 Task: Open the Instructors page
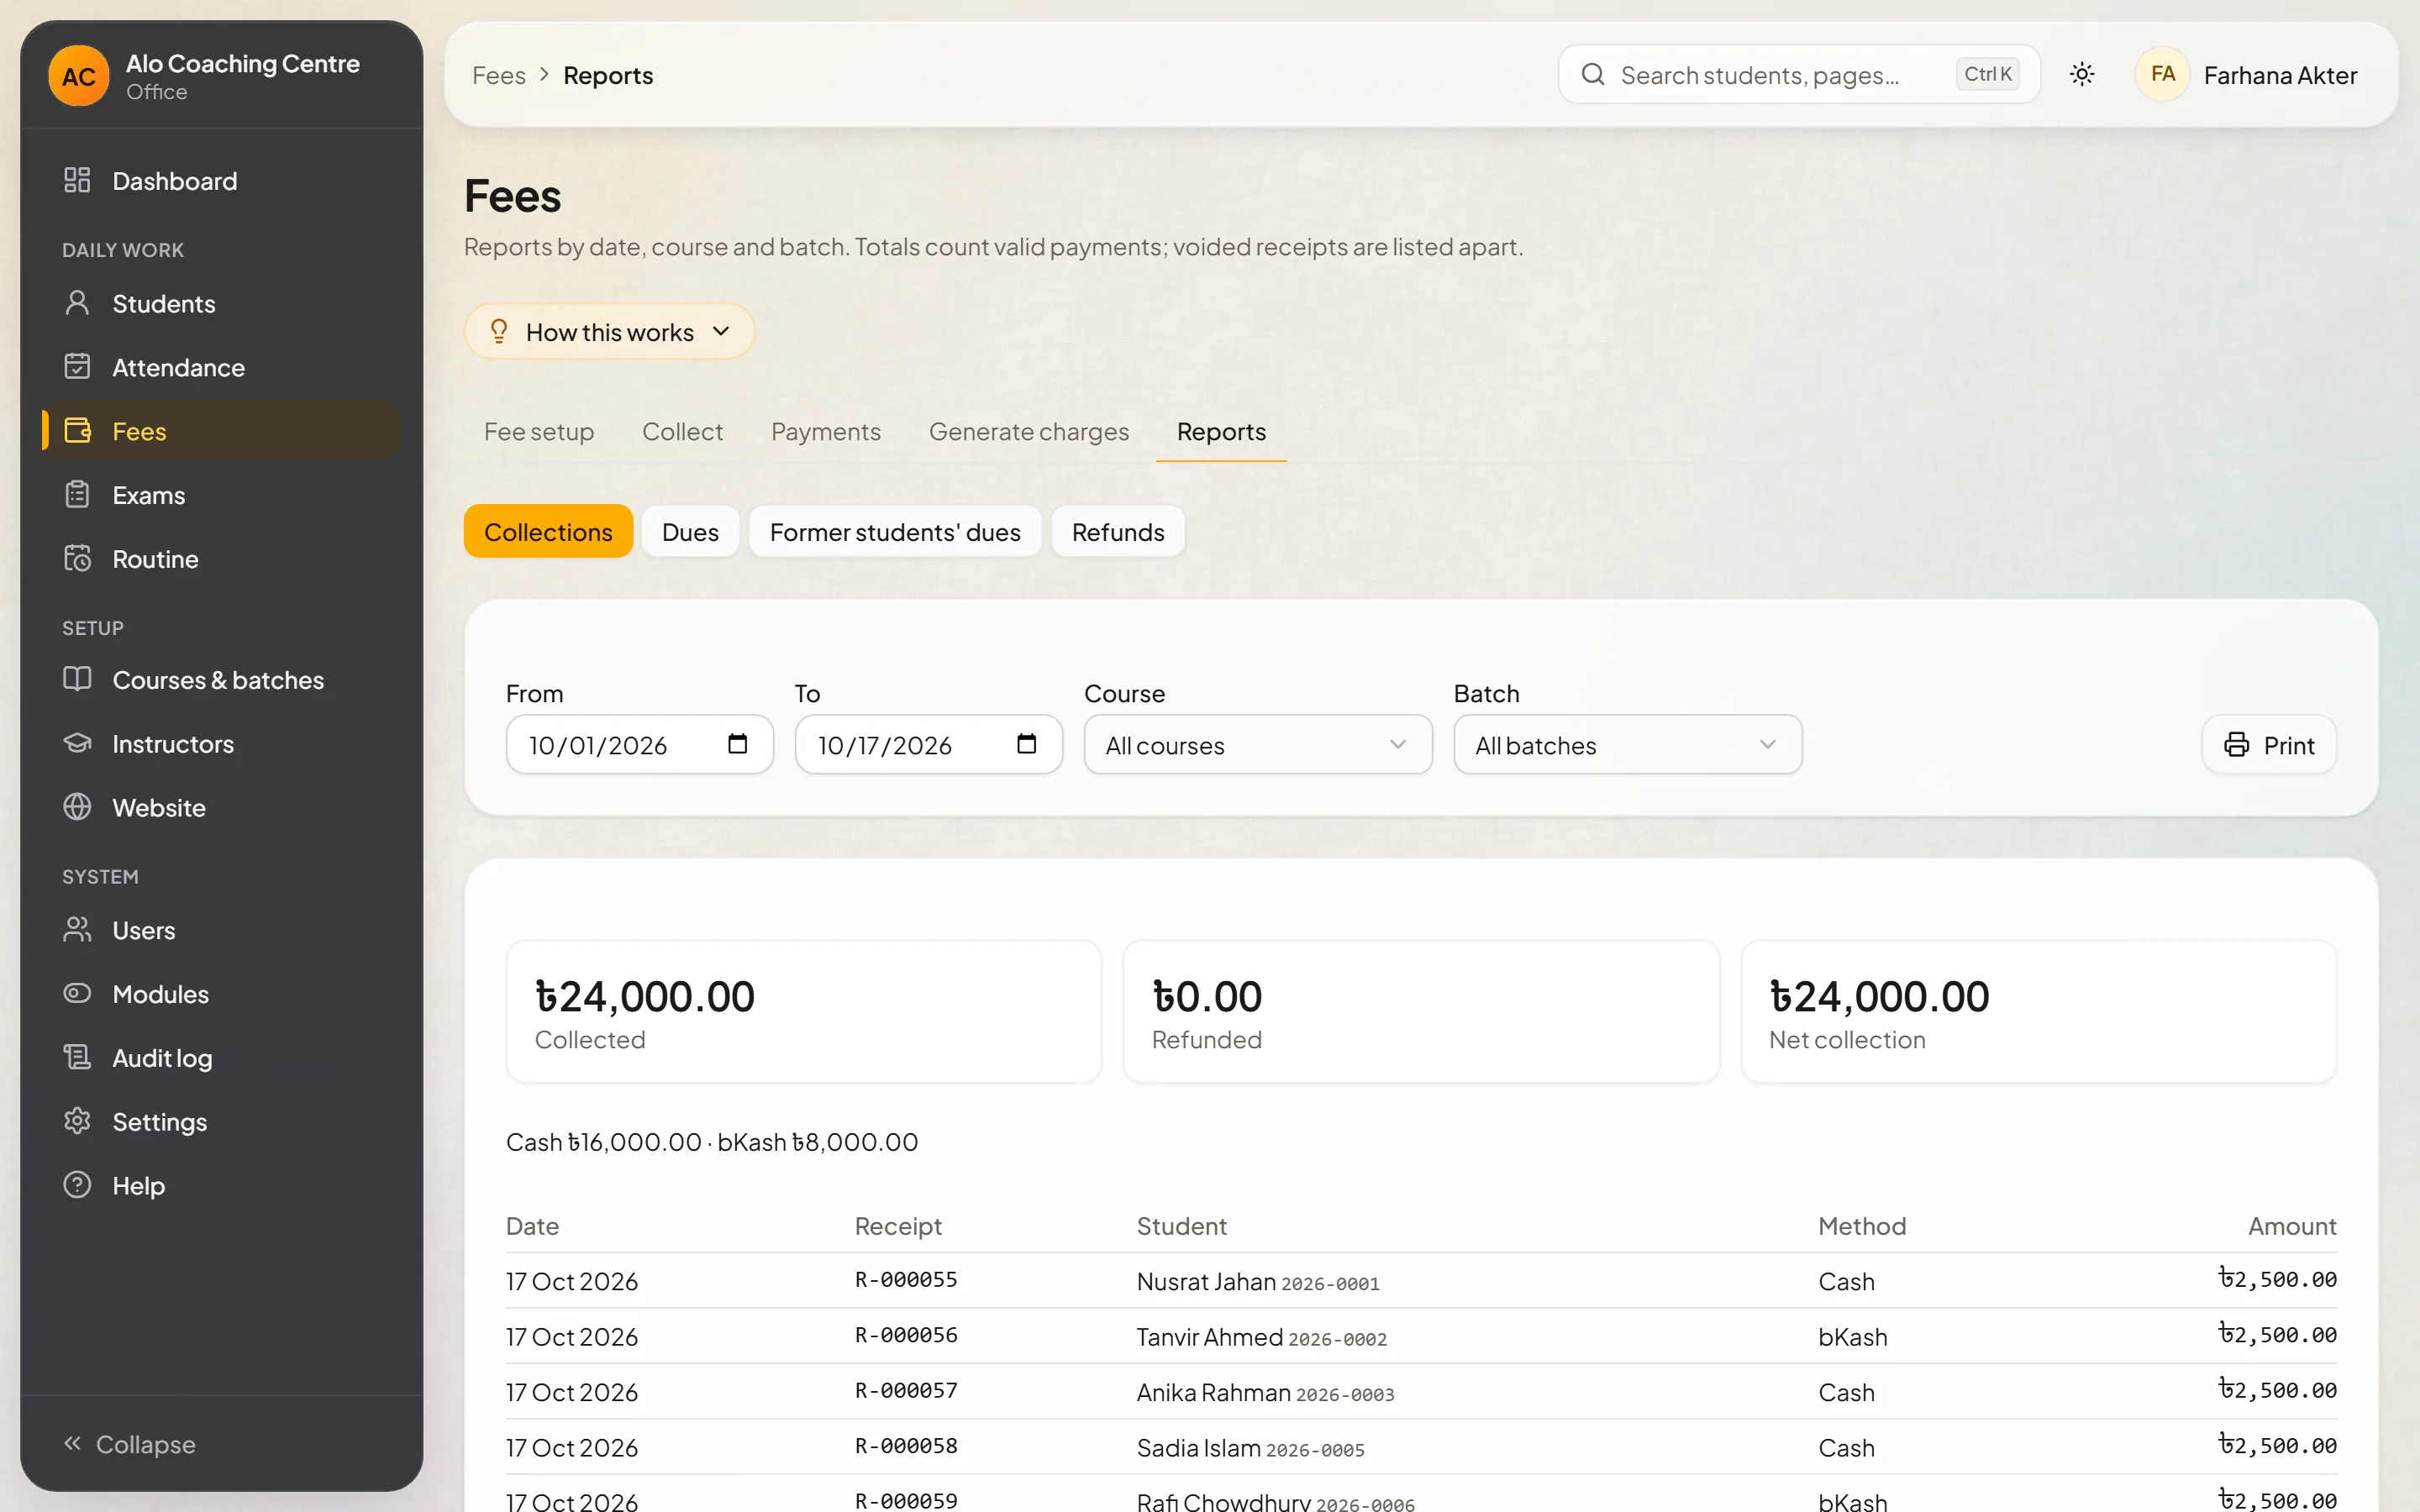point(221,744)
